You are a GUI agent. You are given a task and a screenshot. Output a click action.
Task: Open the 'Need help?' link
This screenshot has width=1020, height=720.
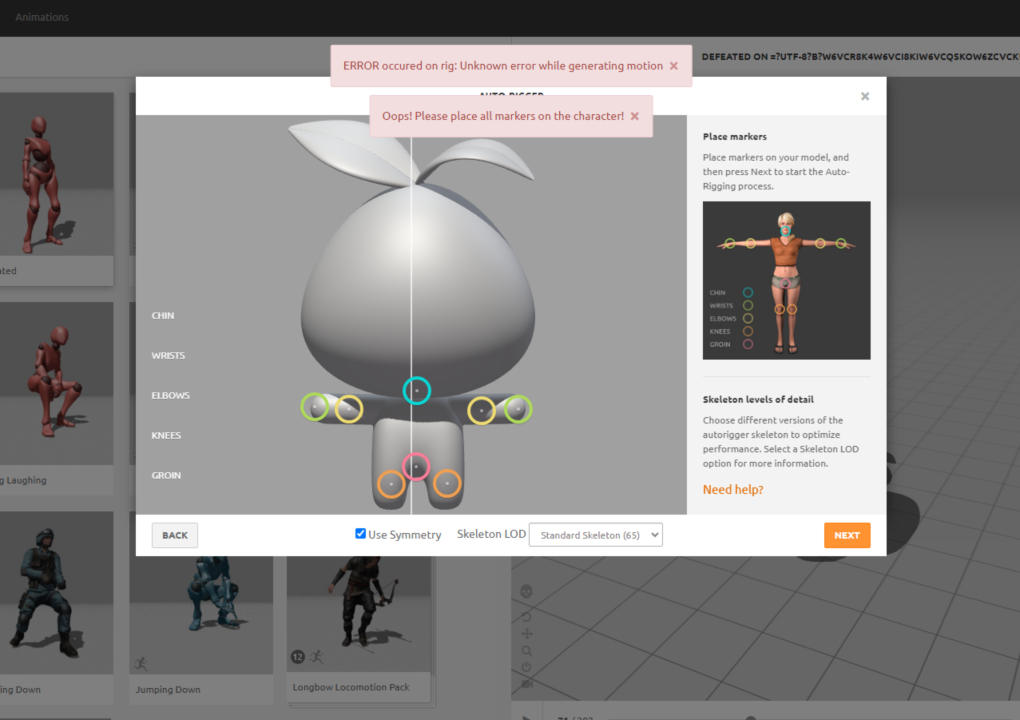tap(732, 489)
